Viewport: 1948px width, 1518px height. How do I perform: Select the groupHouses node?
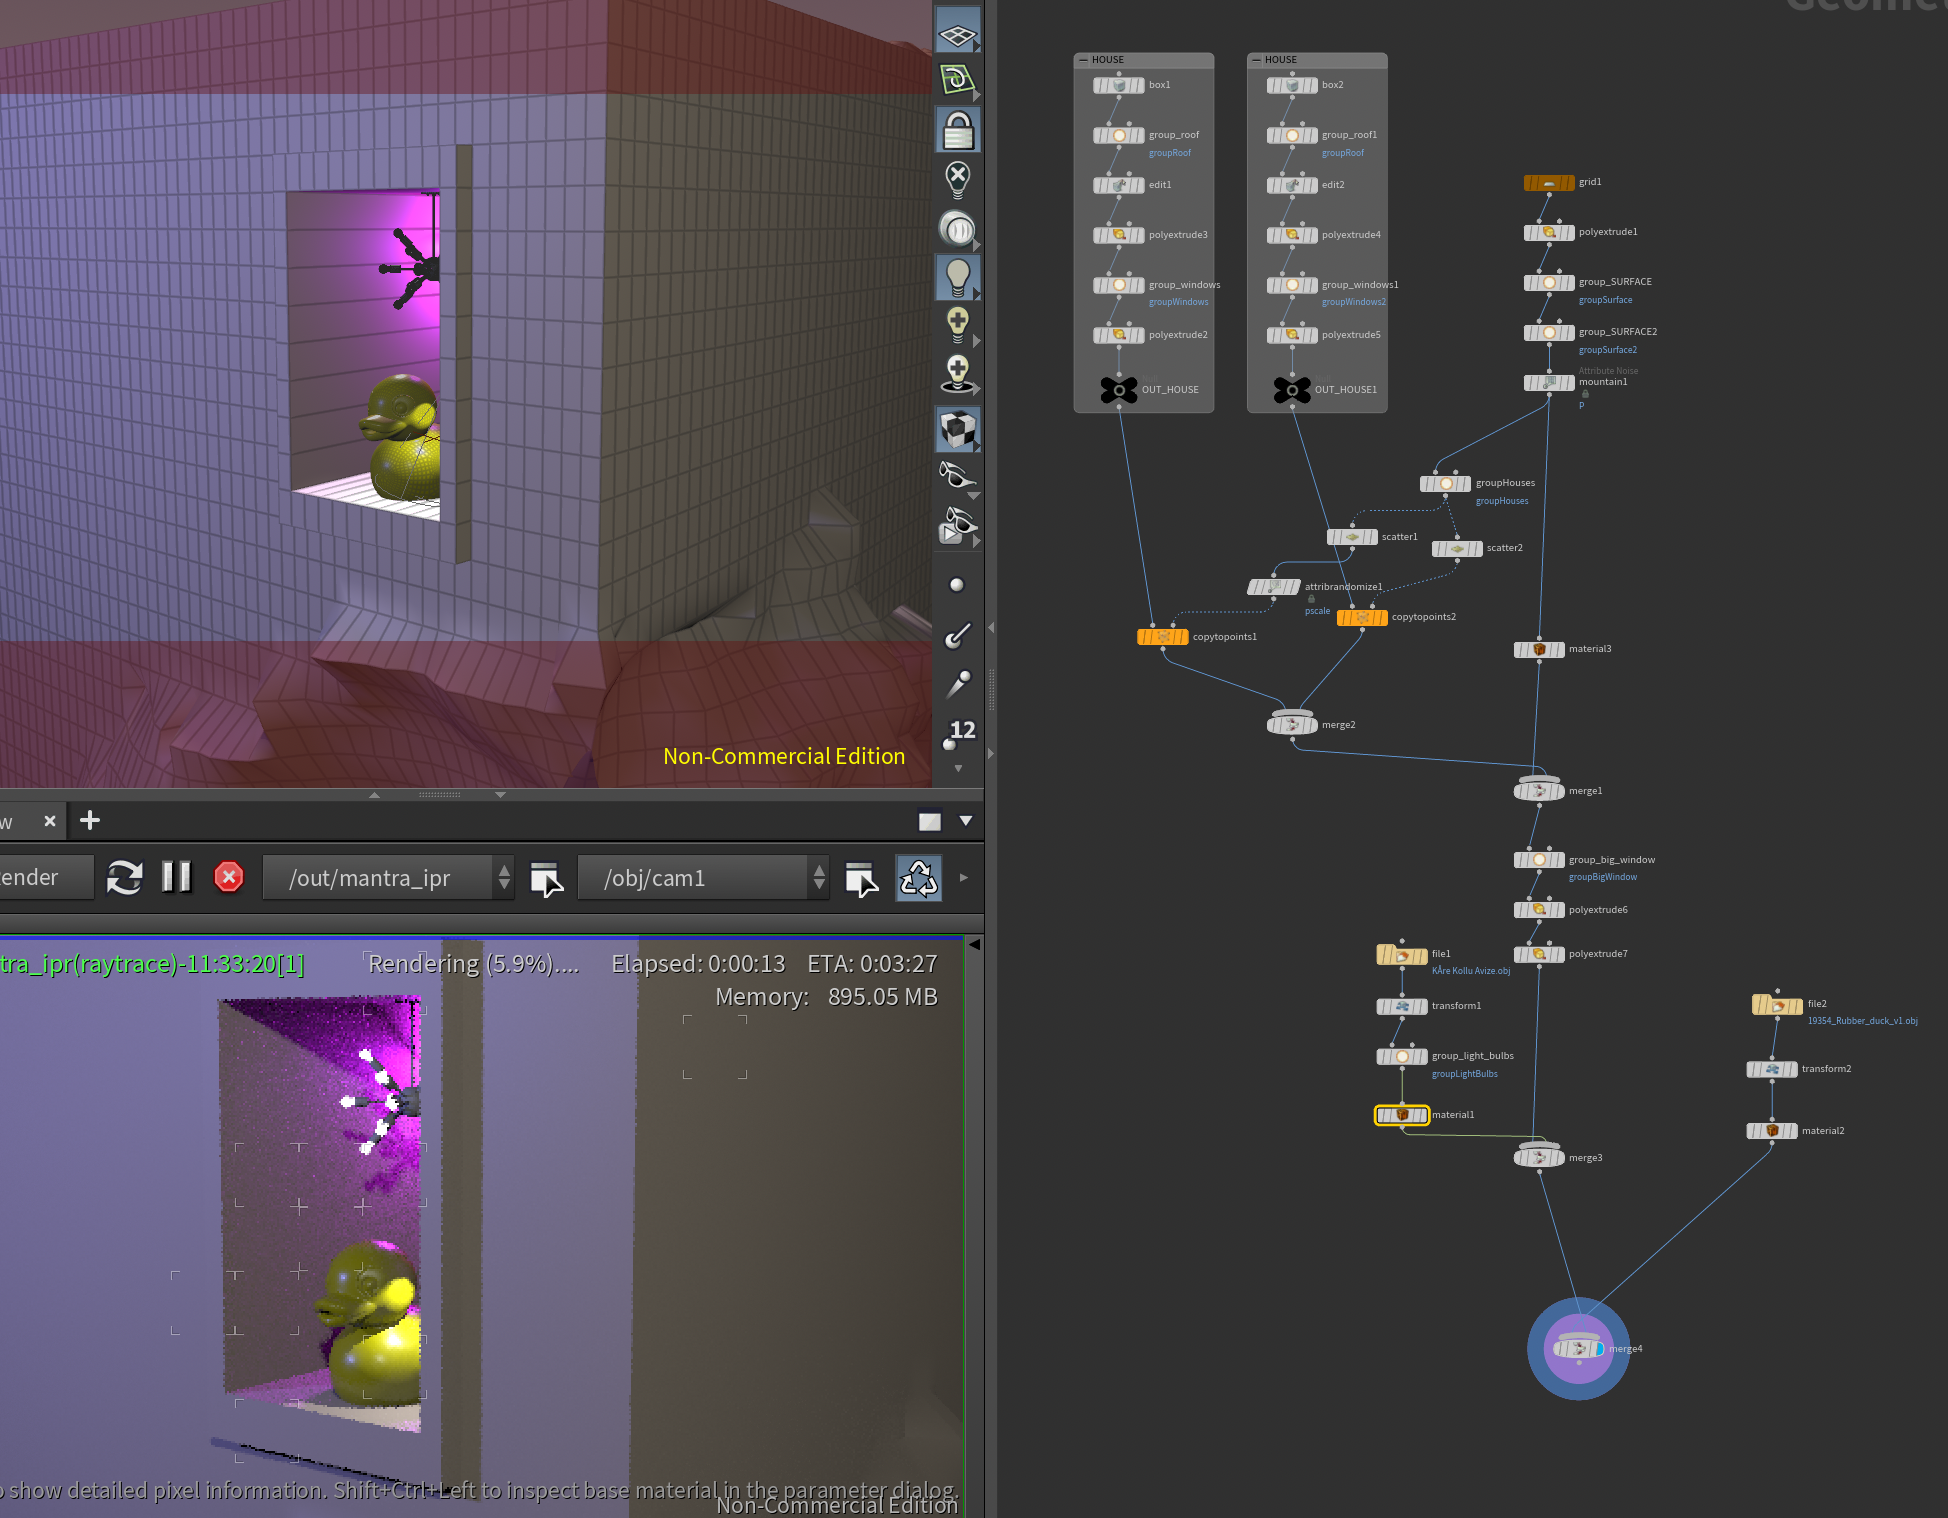[1446, 484]
